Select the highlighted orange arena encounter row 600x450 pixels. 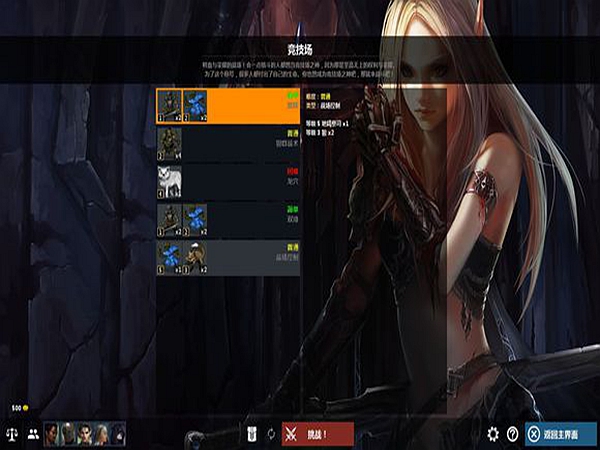pyautogui.click(x=228, y=106)
